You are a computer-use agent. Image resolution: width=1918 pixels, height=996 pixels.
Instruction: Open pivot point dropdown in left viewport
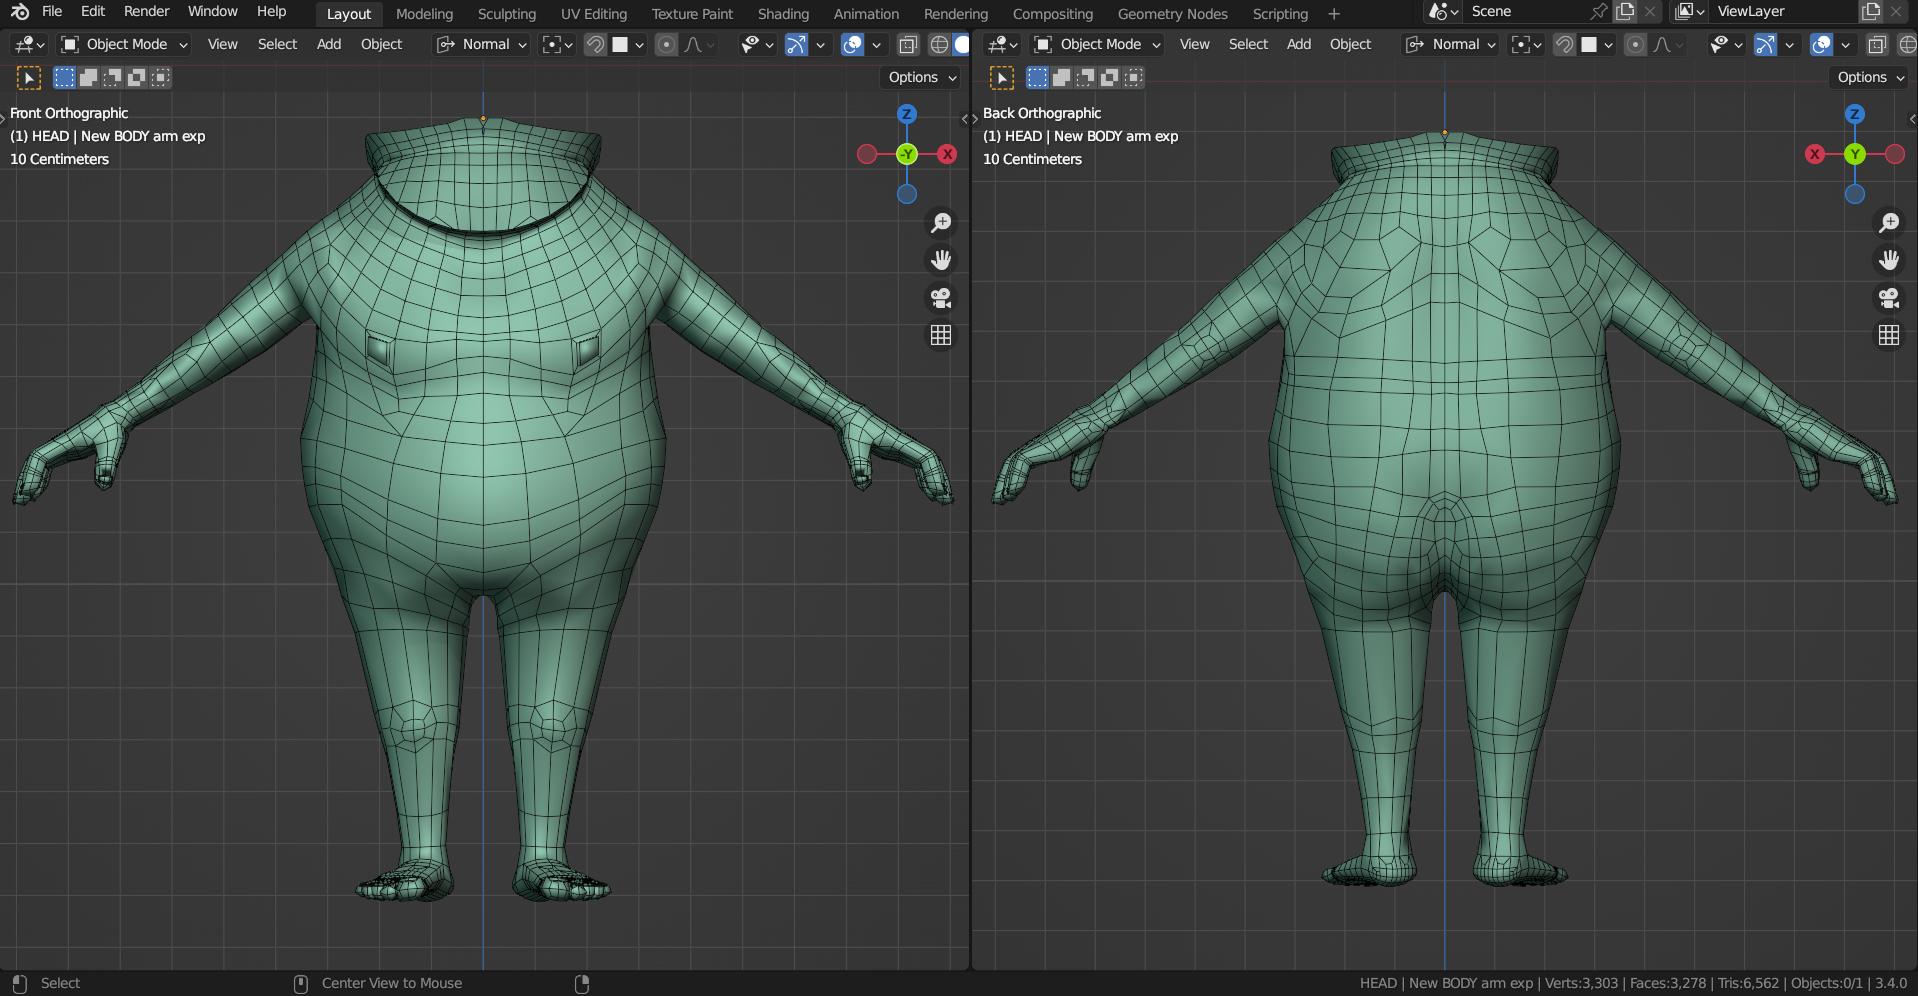pyautogui.click(x=557, y=45)
